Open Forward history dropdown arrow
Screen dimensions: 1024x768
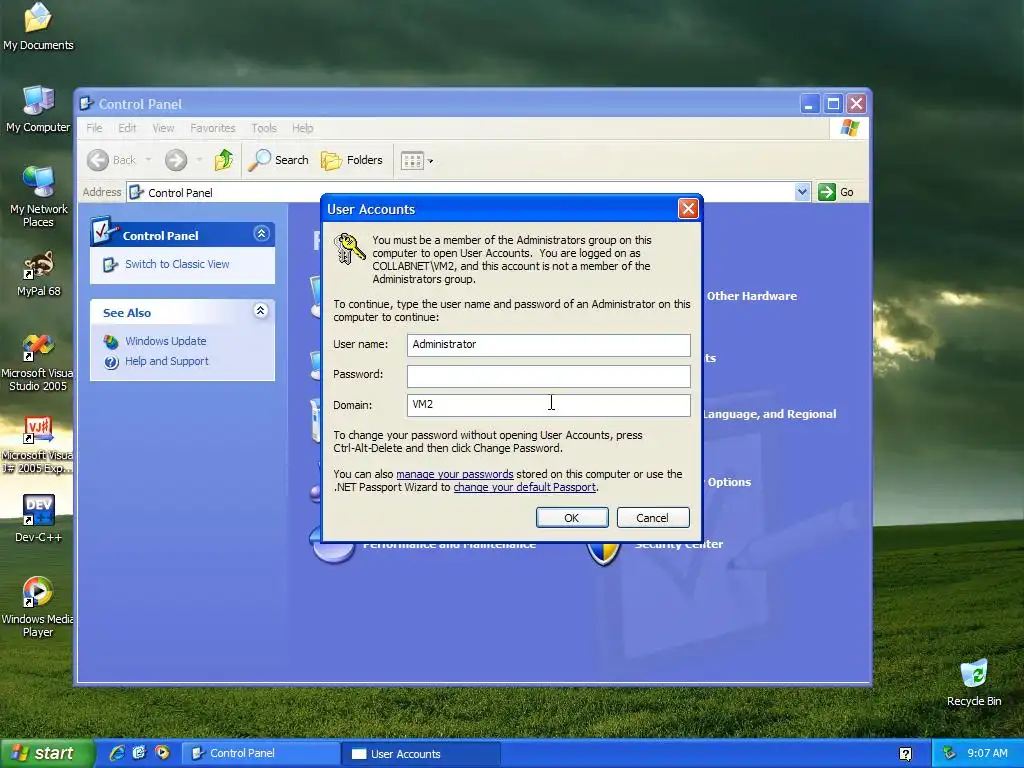tap(199, 160)
